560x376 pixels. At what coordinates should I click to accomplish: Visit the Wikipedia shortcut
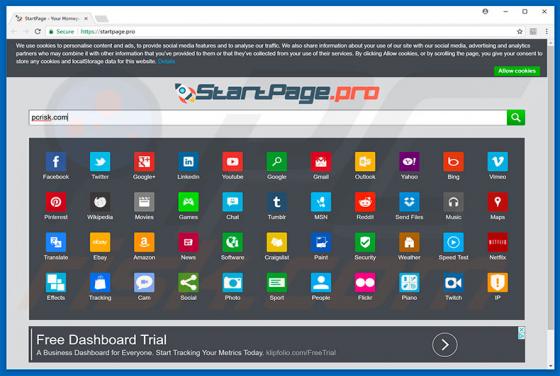(x=100, y=202)
